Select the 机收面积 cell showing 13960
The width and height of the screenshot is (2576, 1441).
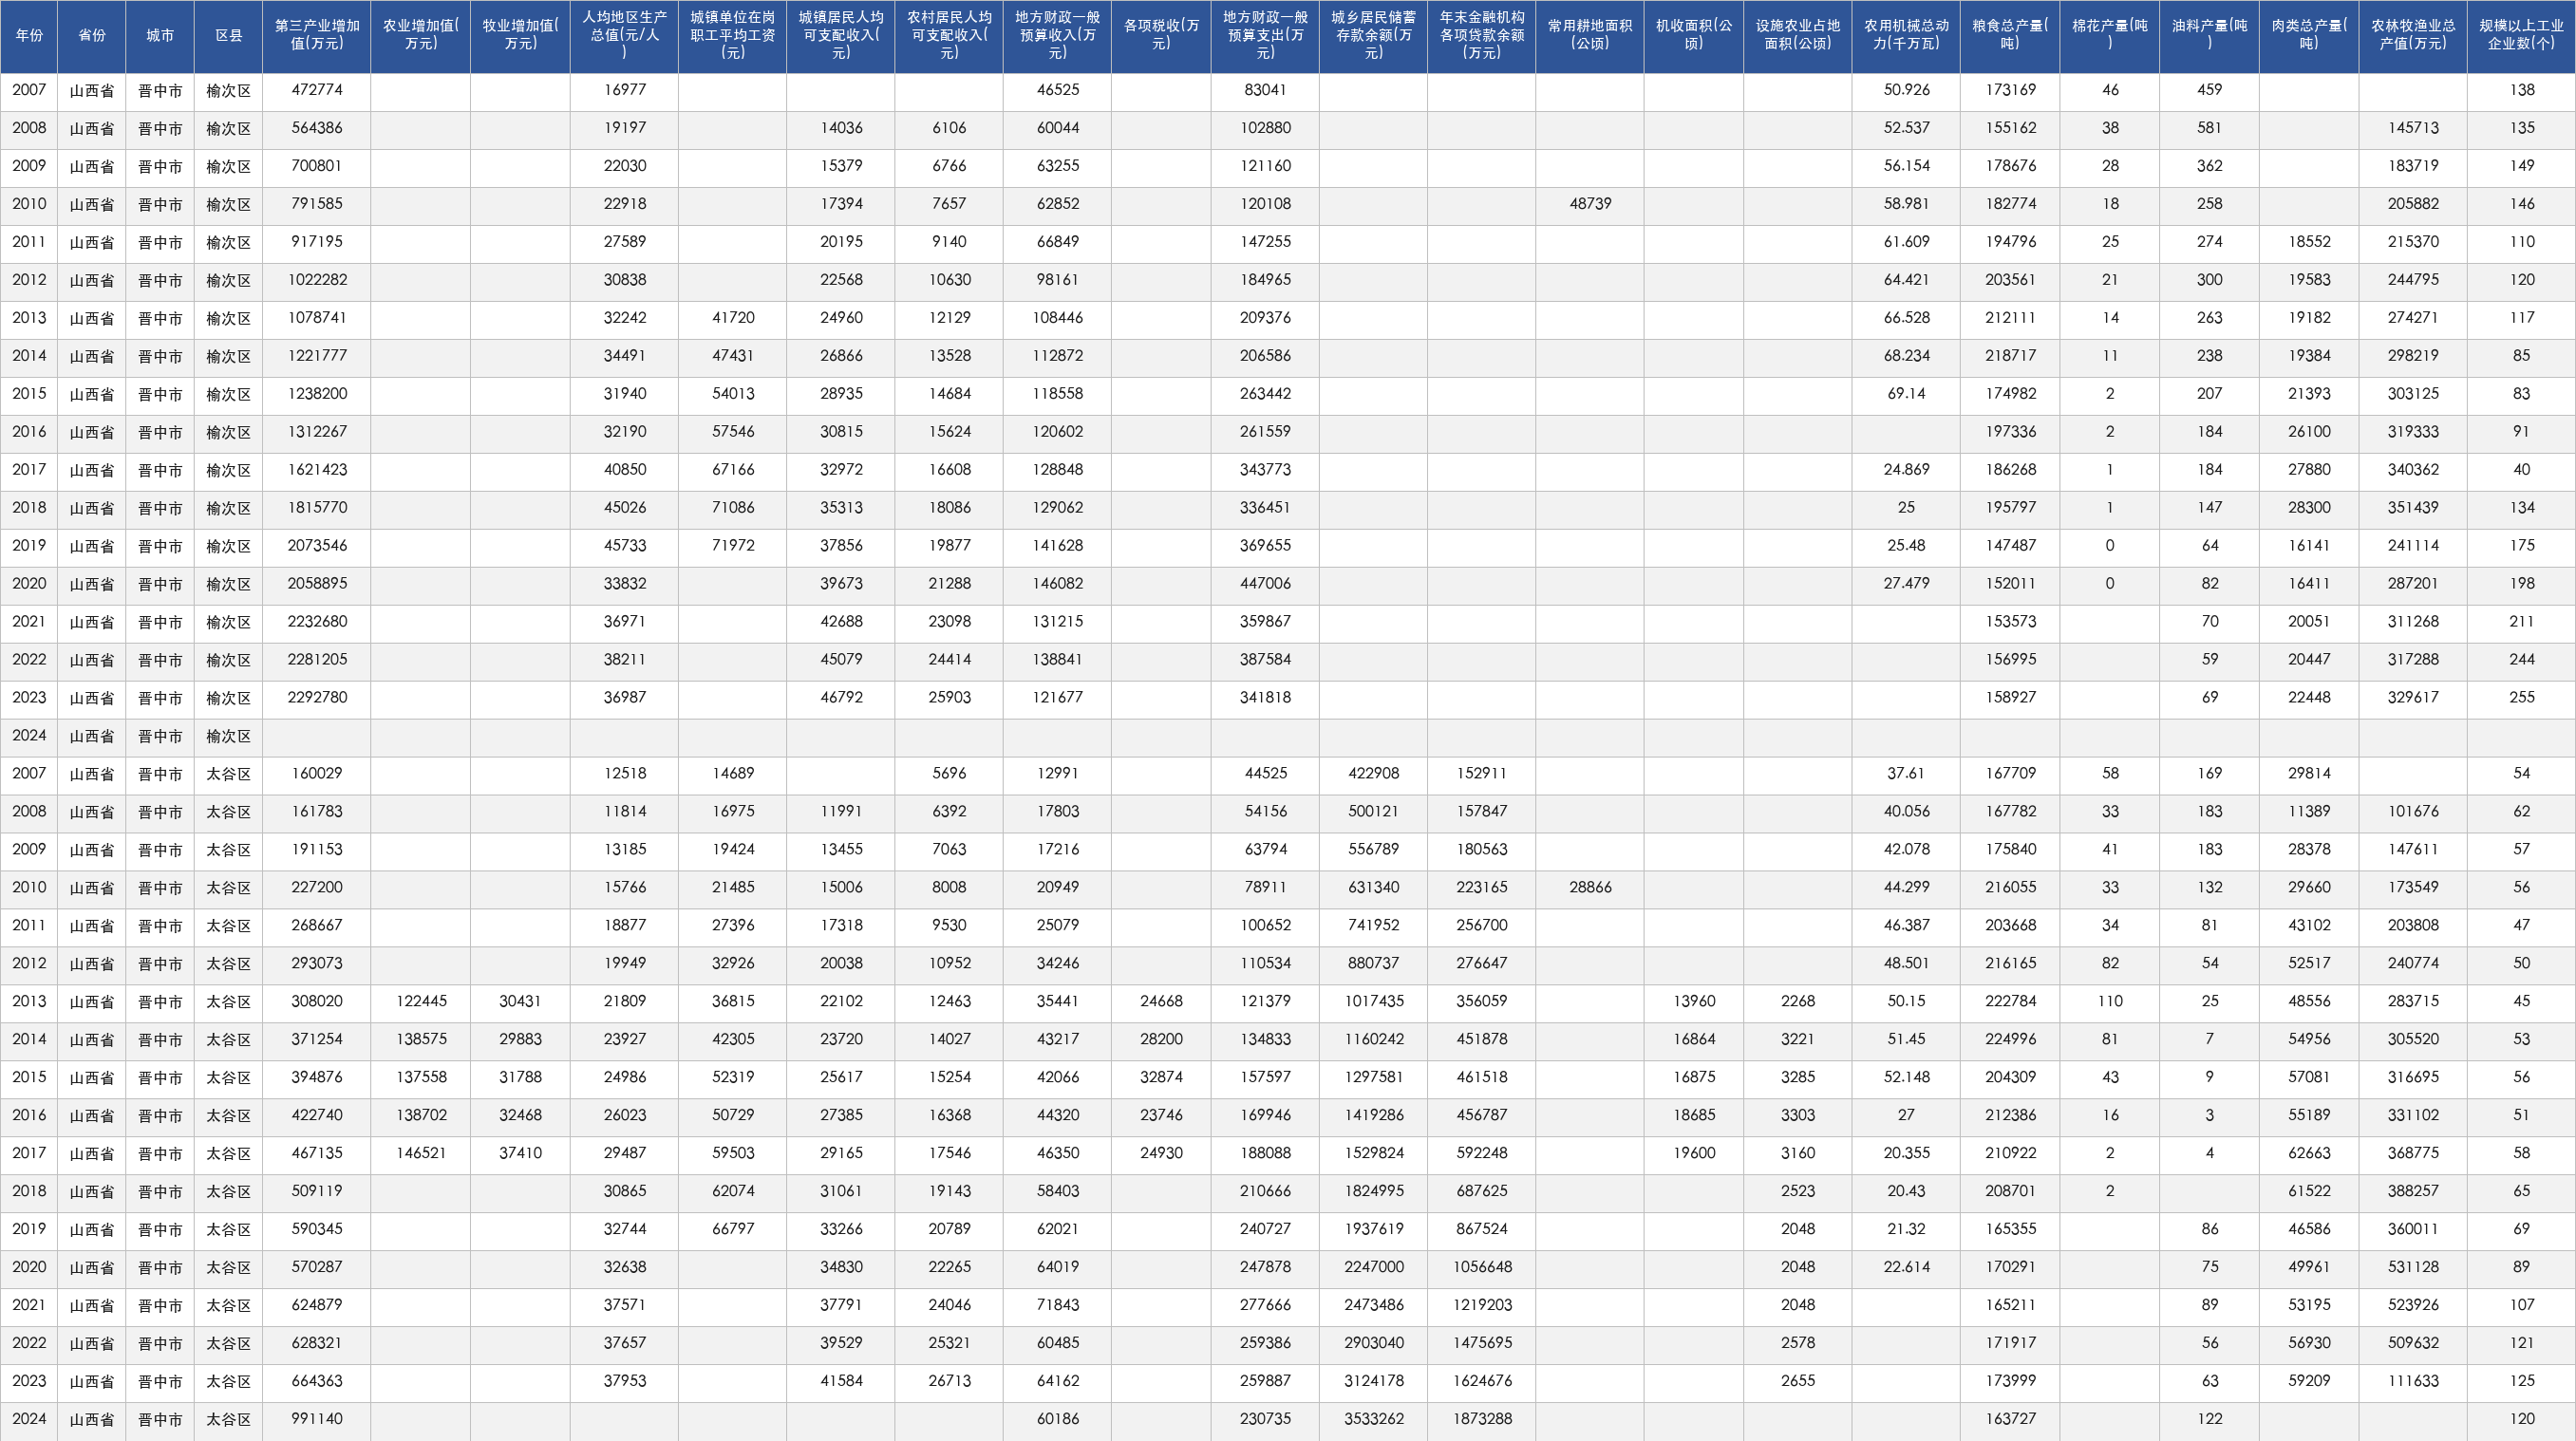click(x=1694, y=1001)
